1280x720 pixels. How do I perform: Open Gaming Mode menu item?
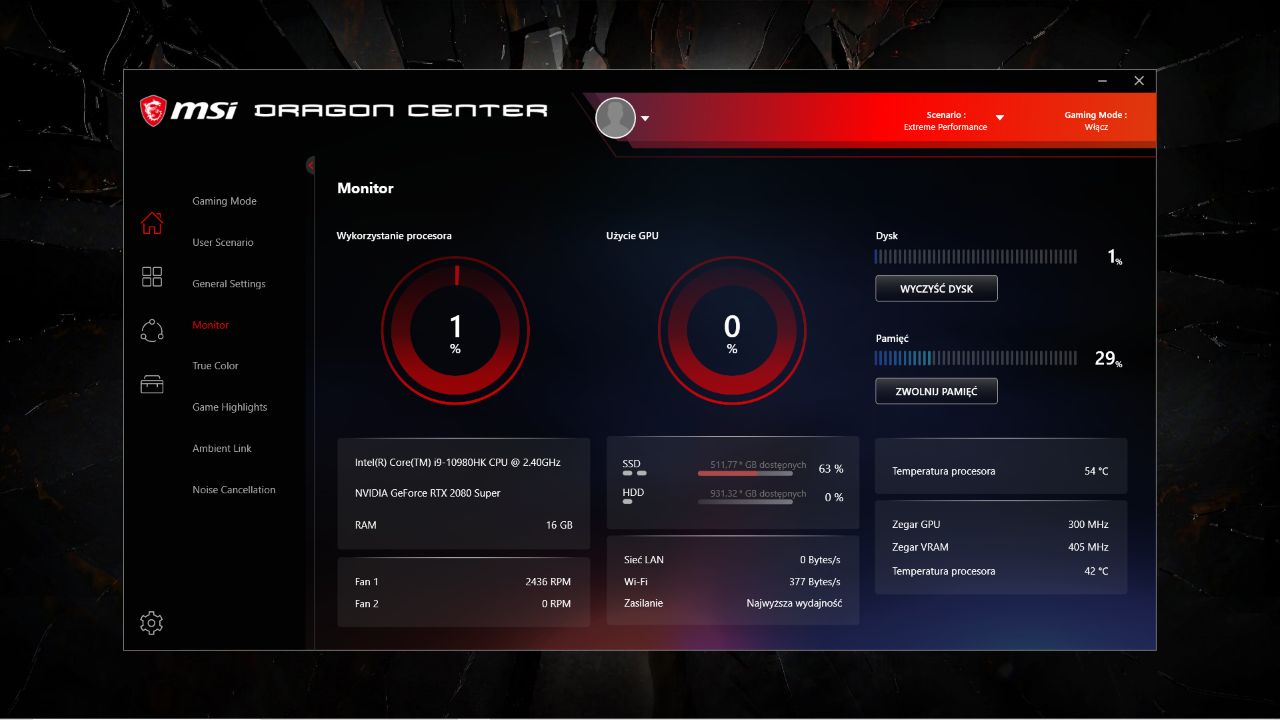[x=224, y=201]
